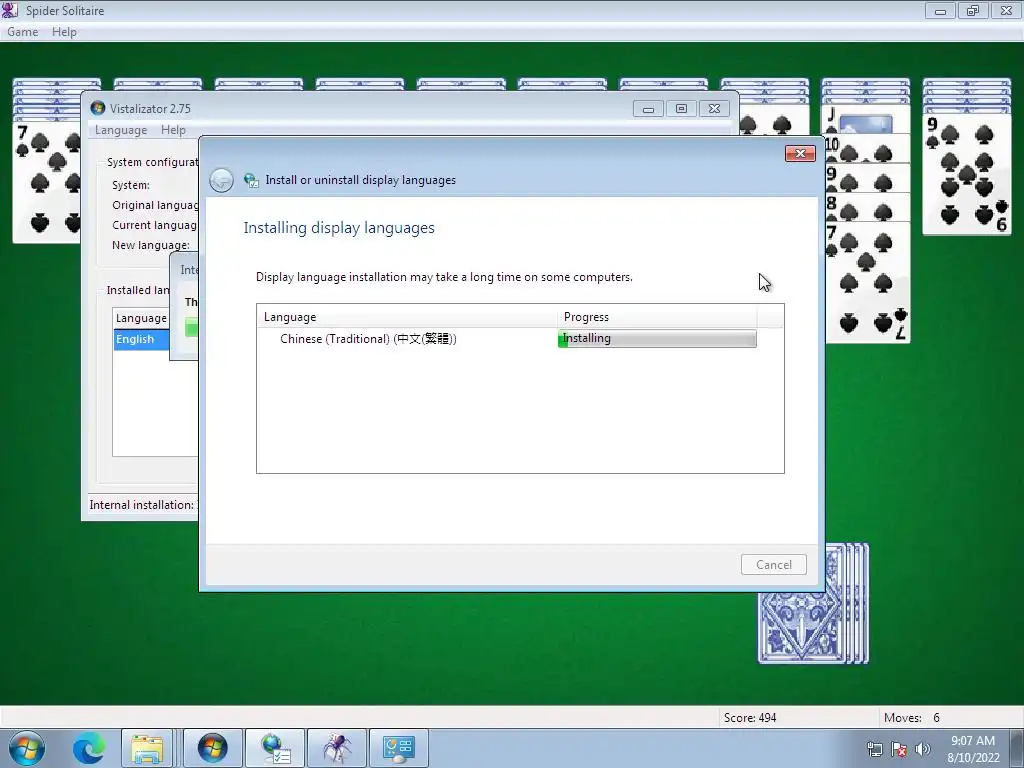Click the 8 of spades in the ninth column
The image size is (1024, 768).
point(867,208)
